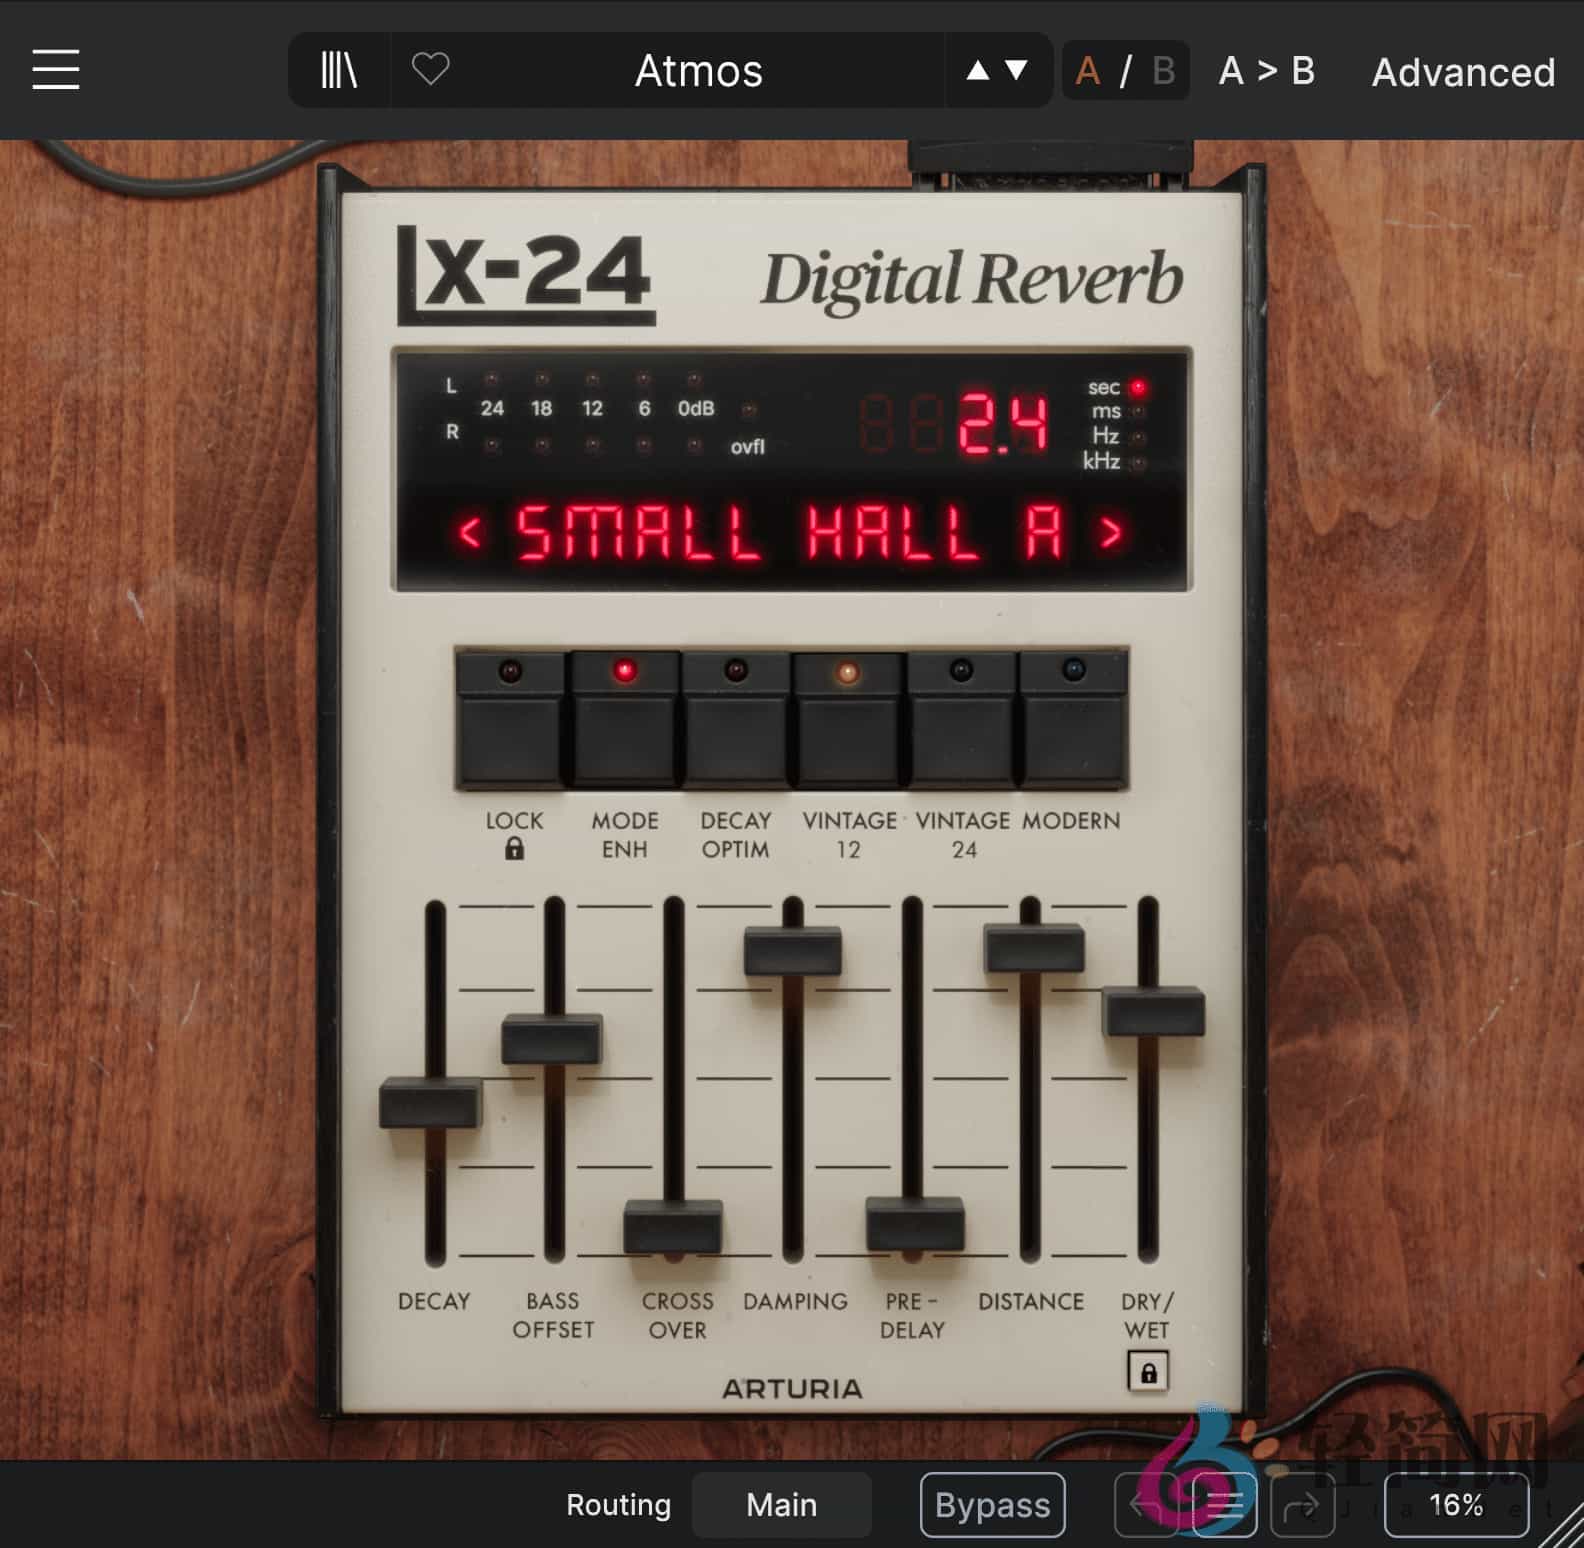
Task: Open the hamburger main menu
Action: 56,70
